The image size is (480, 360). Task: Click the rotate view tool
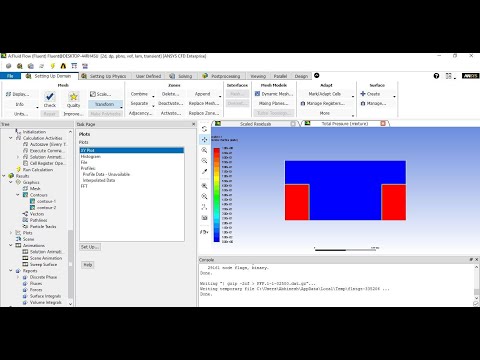pos(204,129)
